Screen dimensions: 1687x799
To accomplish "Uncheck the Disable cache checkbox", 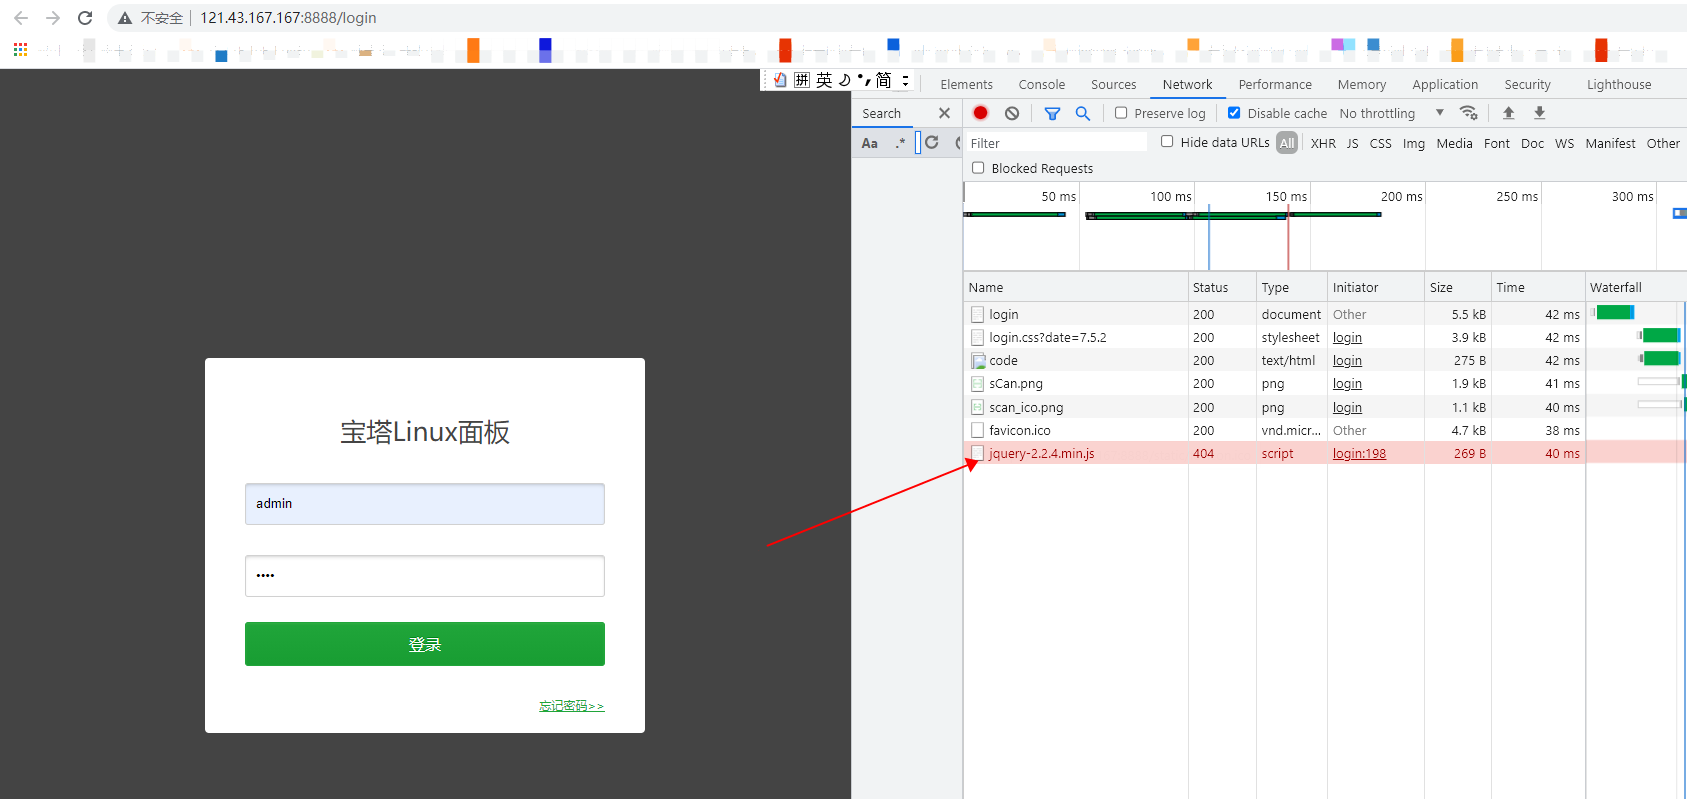I will [1234, 113].
